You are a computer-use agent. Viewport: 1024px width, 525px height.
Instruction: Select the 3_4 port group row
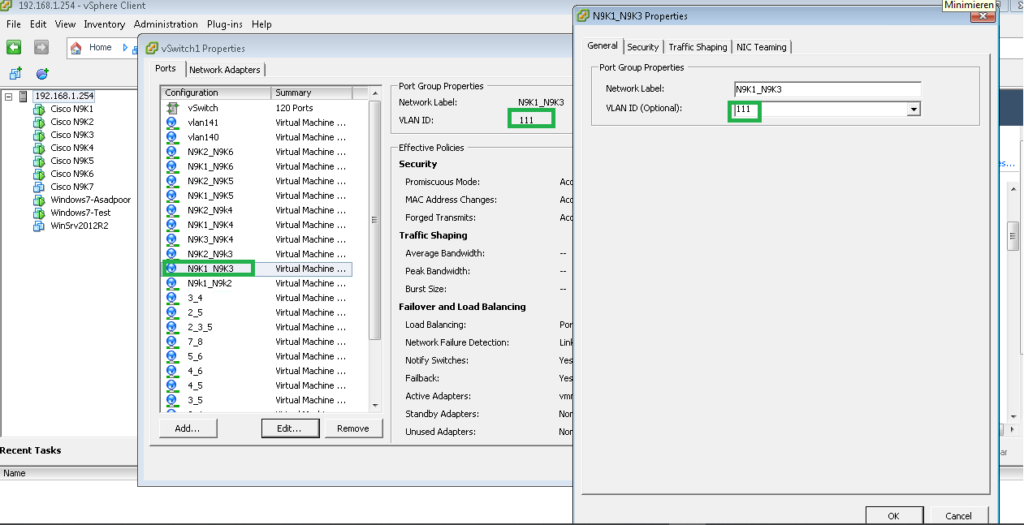pos(257,298)
